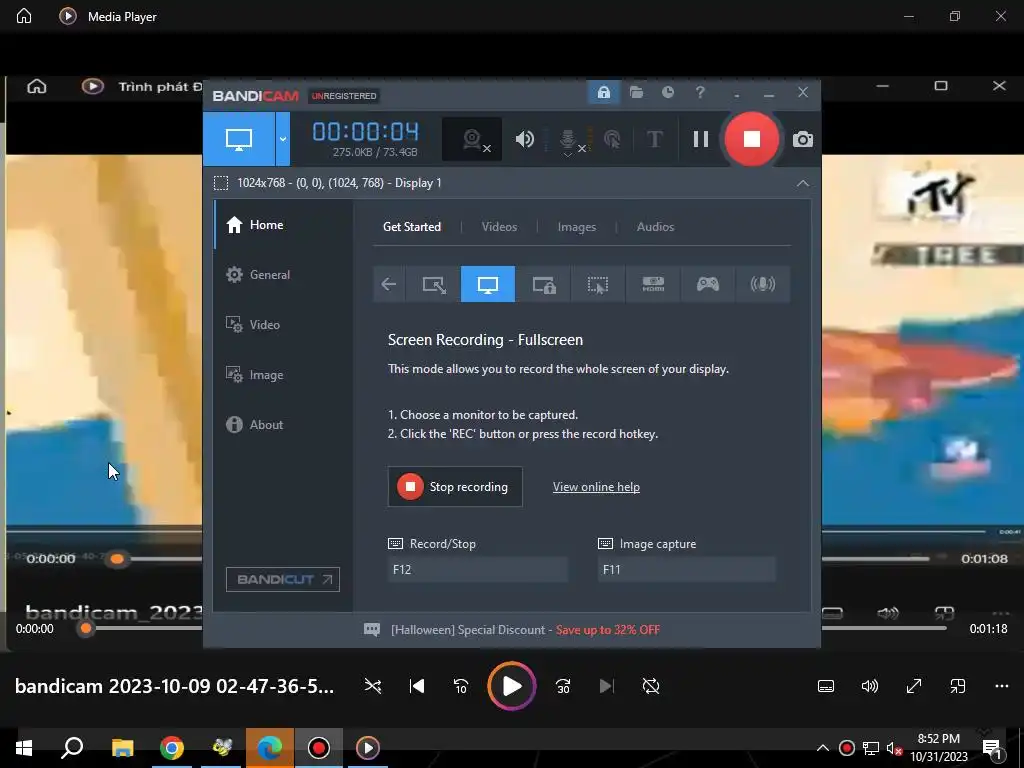Open Media Player more options menu
This screenshot has height=768, width=1024.
[1002, 686]
